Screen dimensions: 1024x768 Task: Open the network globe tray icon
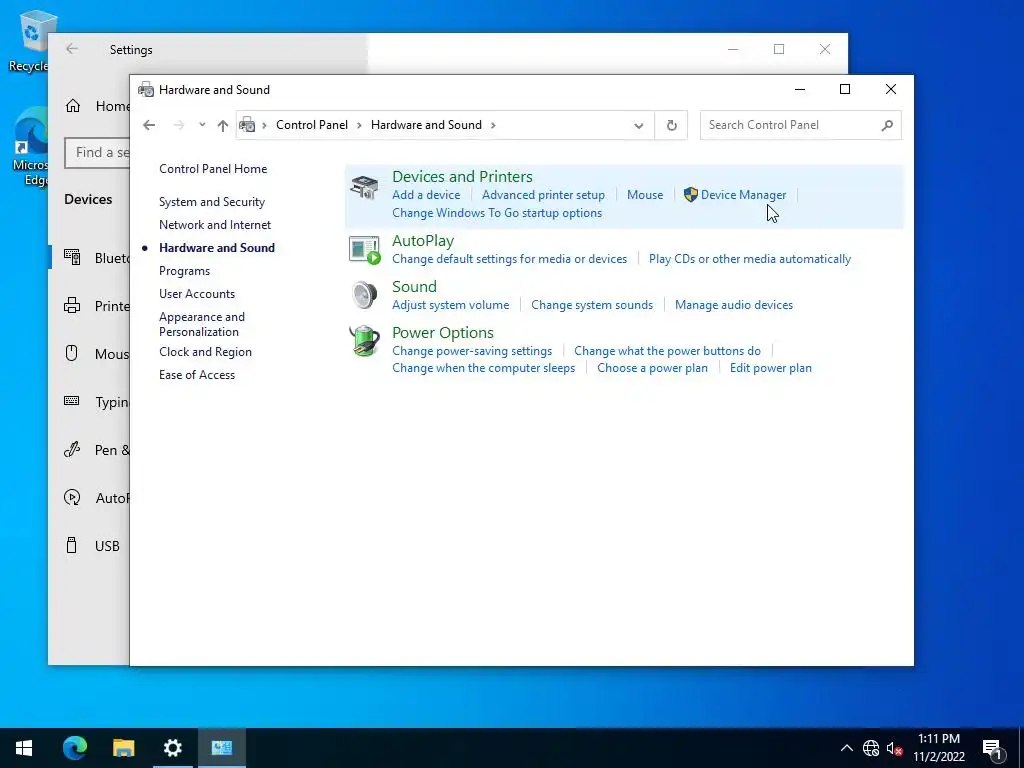click(x=871, y=748)
